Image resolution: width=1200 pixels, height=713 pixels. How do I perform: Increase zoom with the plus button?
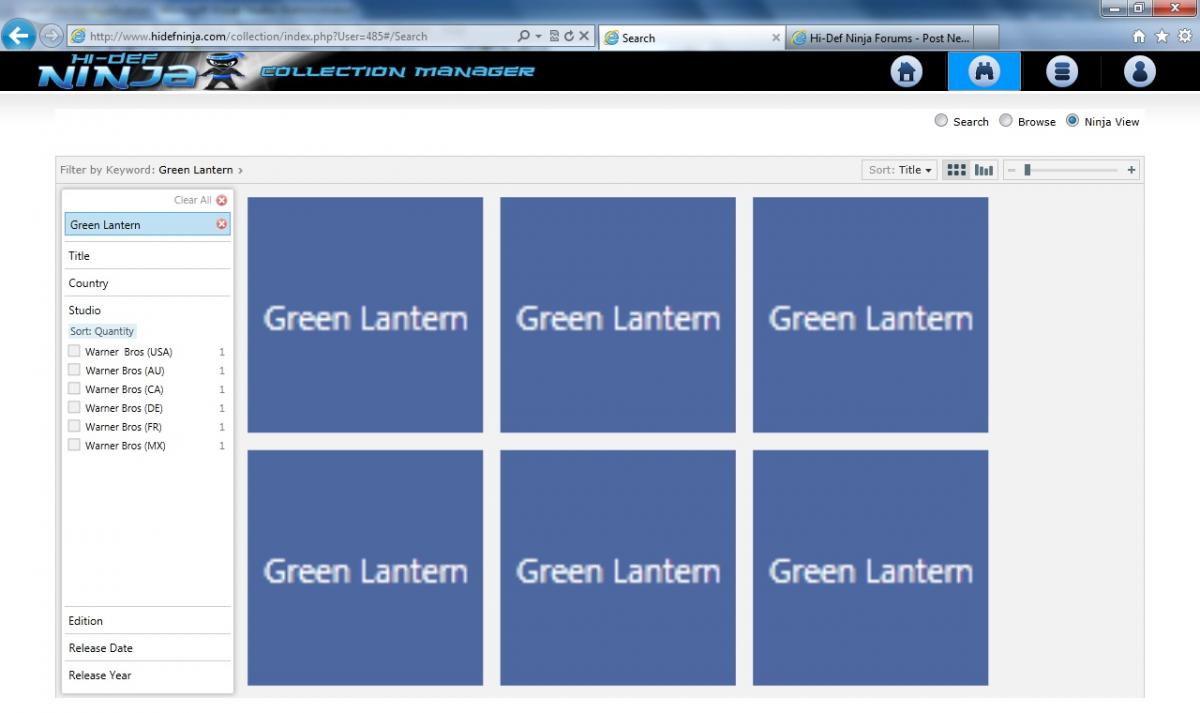pos(1132,170)
